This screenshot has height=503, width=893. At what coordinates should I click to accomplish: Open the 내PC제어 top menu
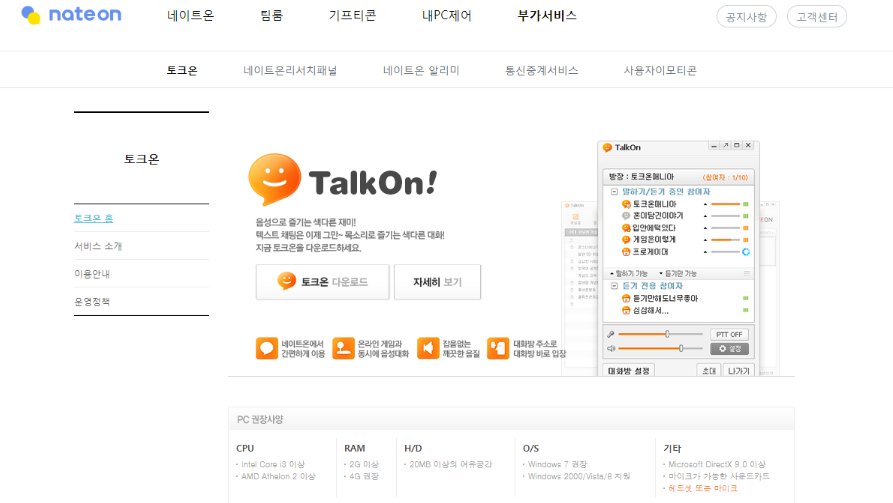point(446,16)
